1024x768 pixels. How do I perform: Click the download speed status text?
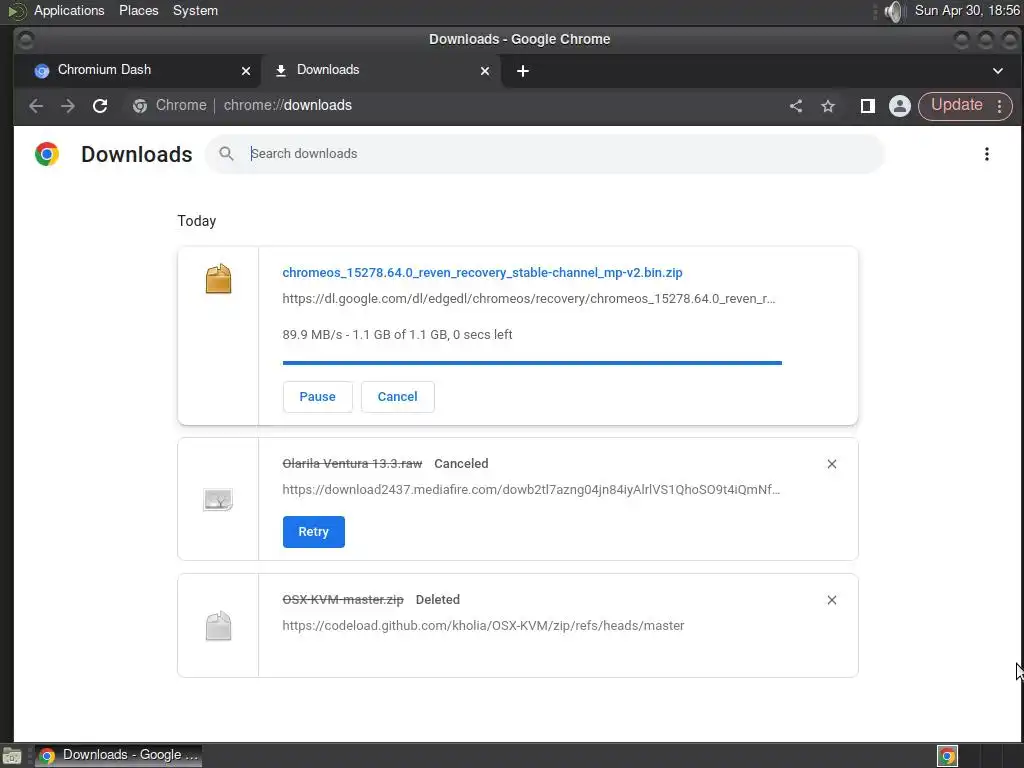(397, 334)
